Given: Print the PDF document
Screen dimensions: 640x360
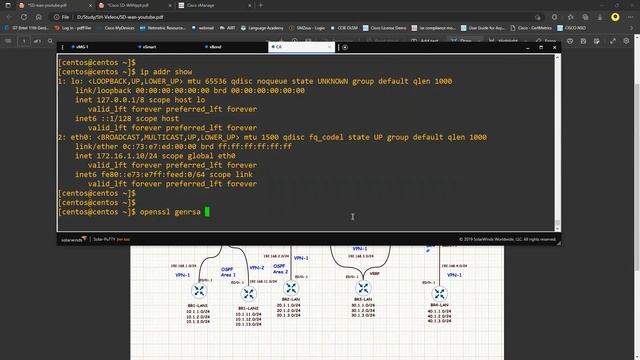Looking at the screenshot, I should pyautogui.click(x=570, y=41).
